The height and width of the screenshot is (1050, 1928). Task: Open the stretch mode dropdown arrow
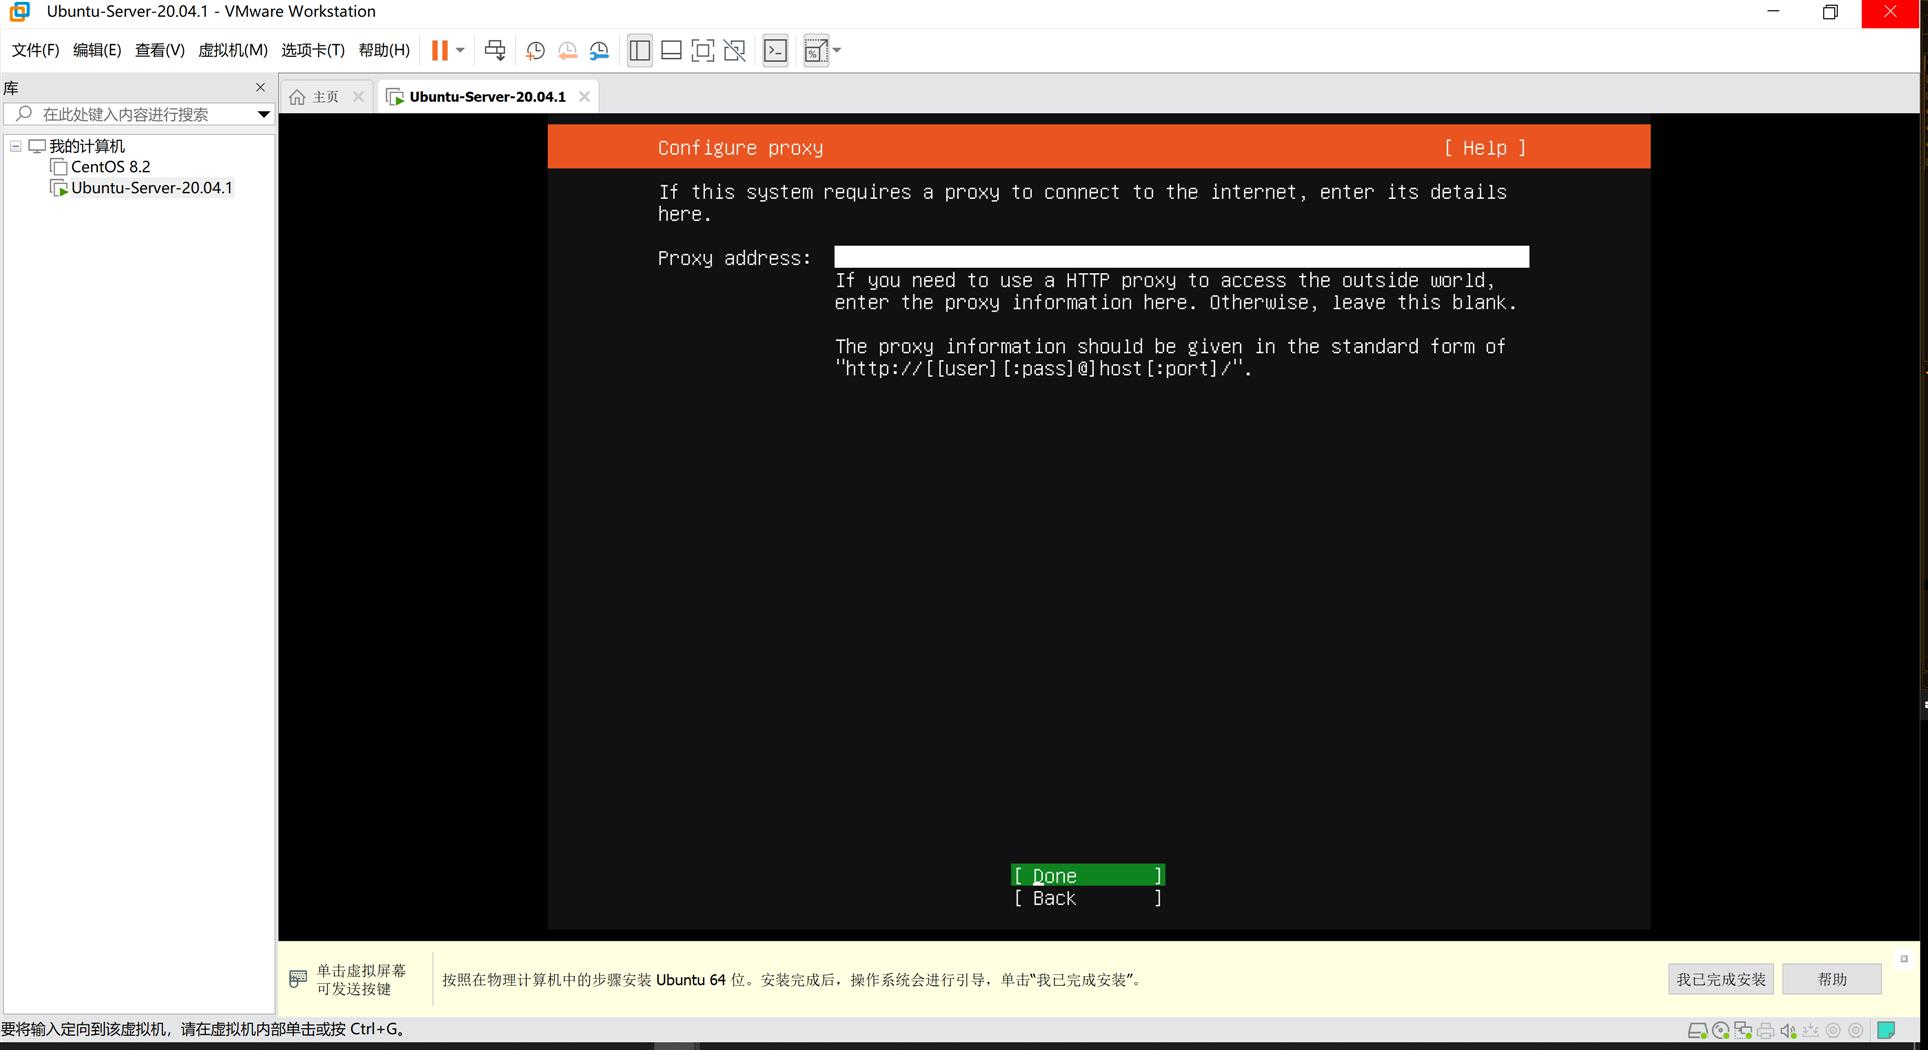[x=837, y=50]
